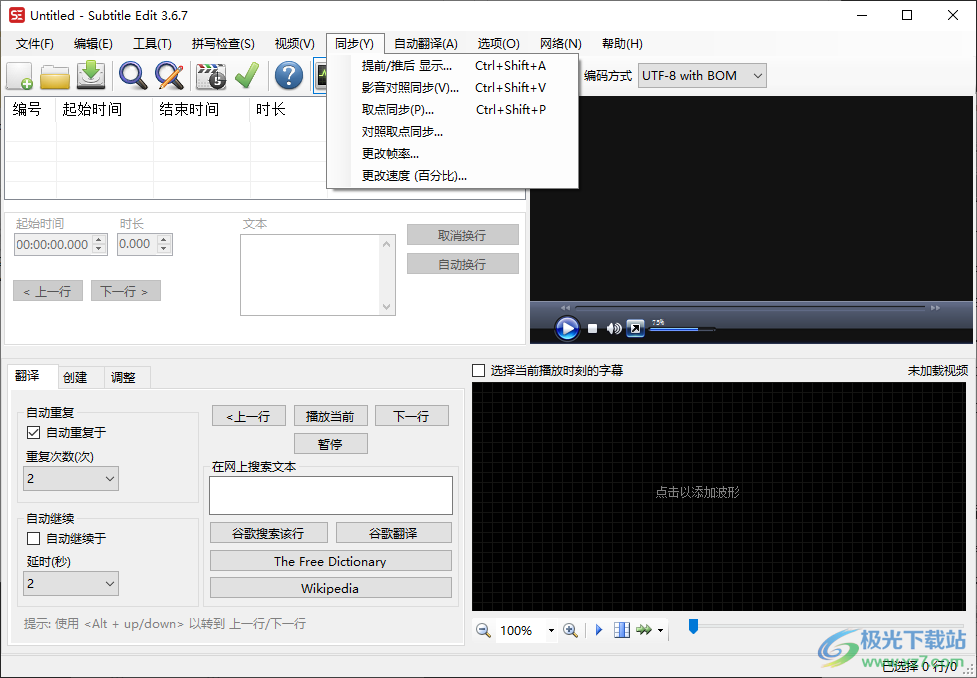Open a subtitle file via folder icon
Viewport: 977px width, 678px height.
coord(55,76)
